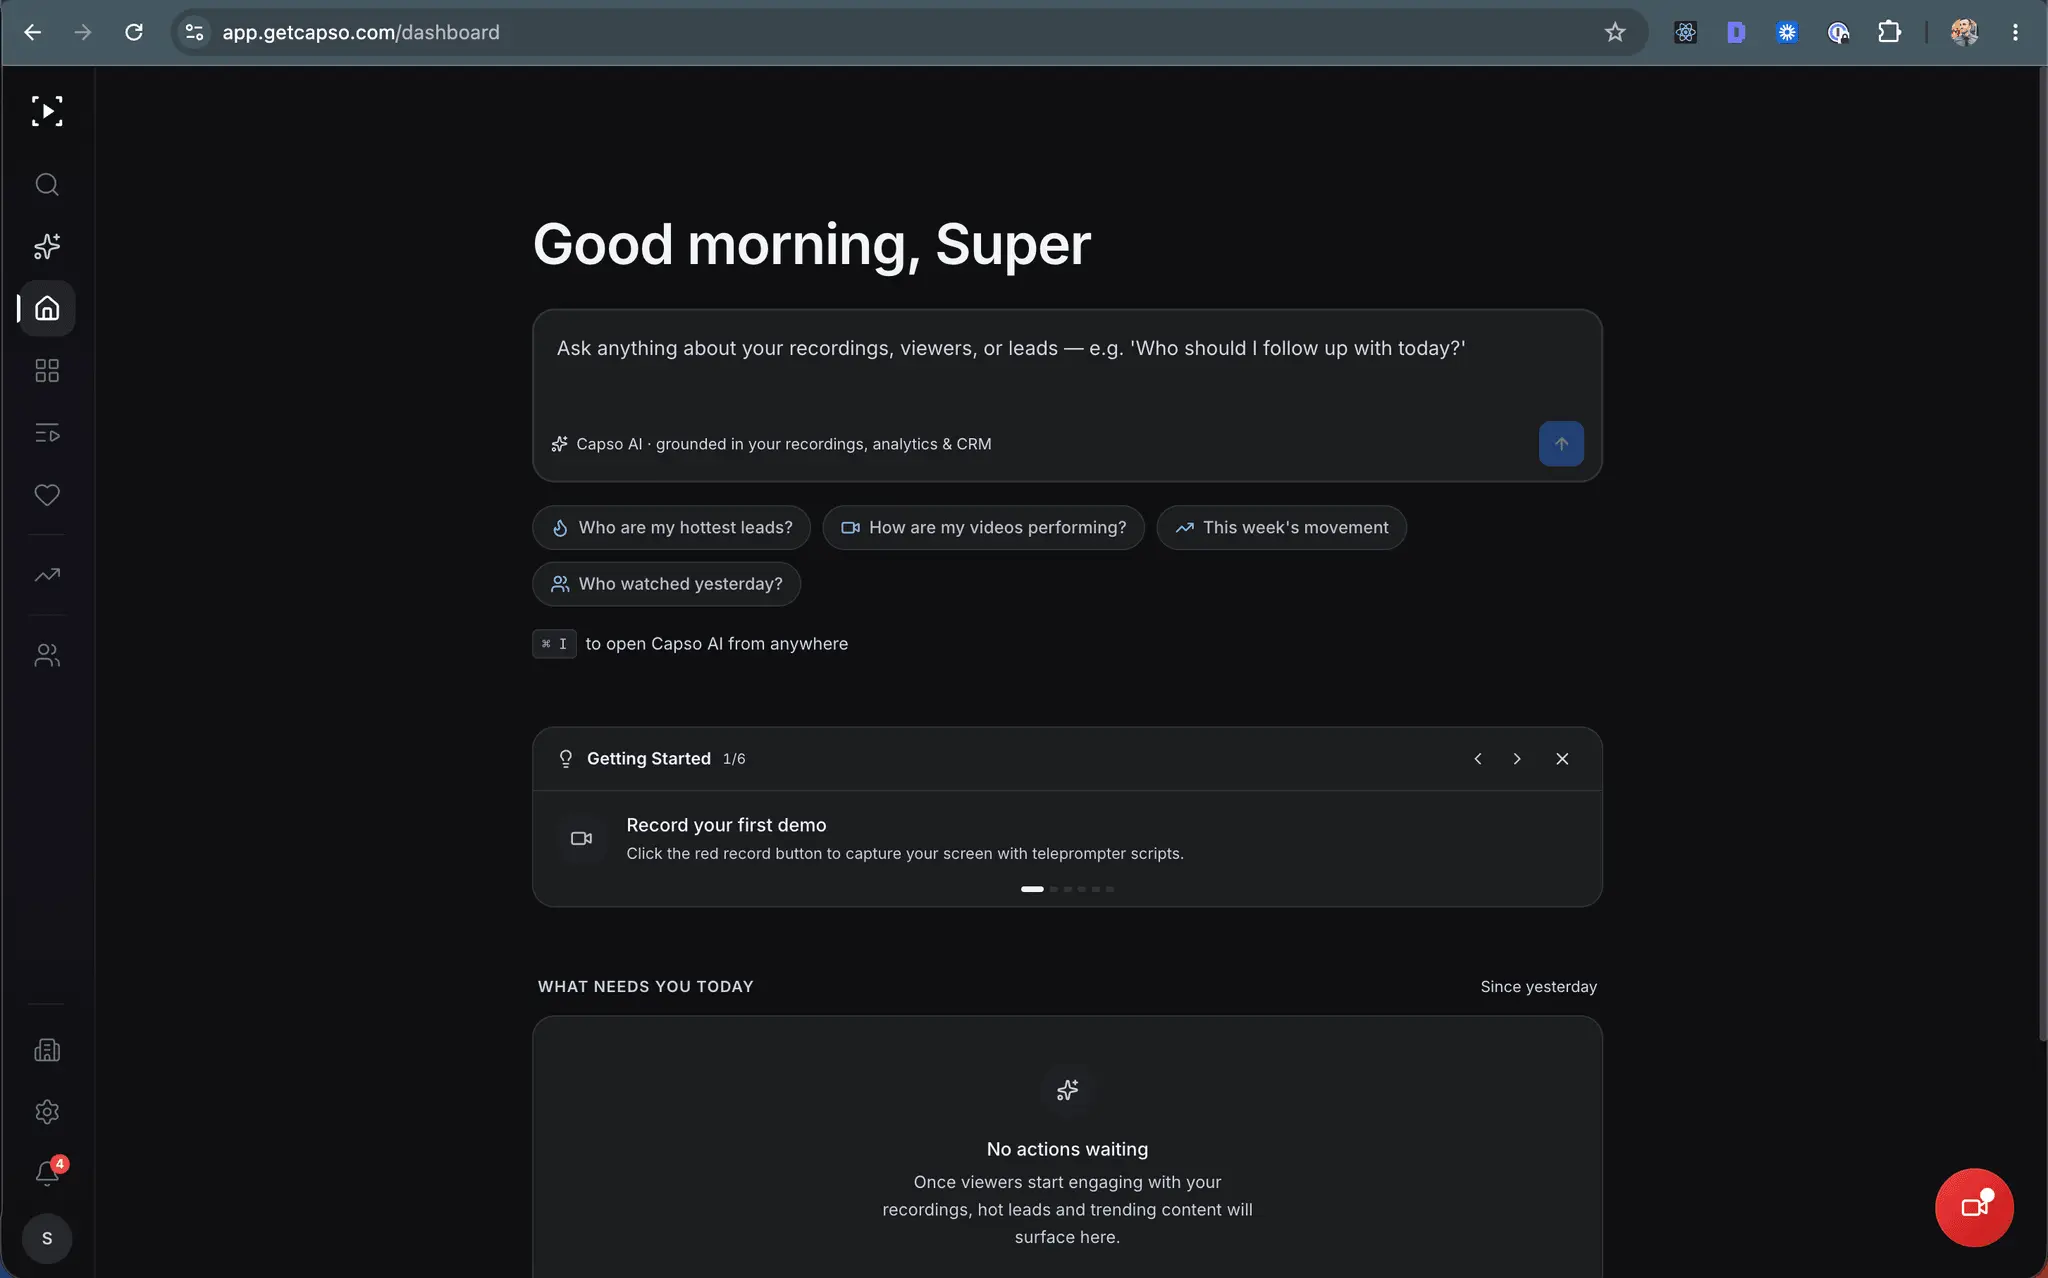Screen dimensions: 2048x1278
Task: Click the 'Since yesterday' label
Action: point(1538,987)
